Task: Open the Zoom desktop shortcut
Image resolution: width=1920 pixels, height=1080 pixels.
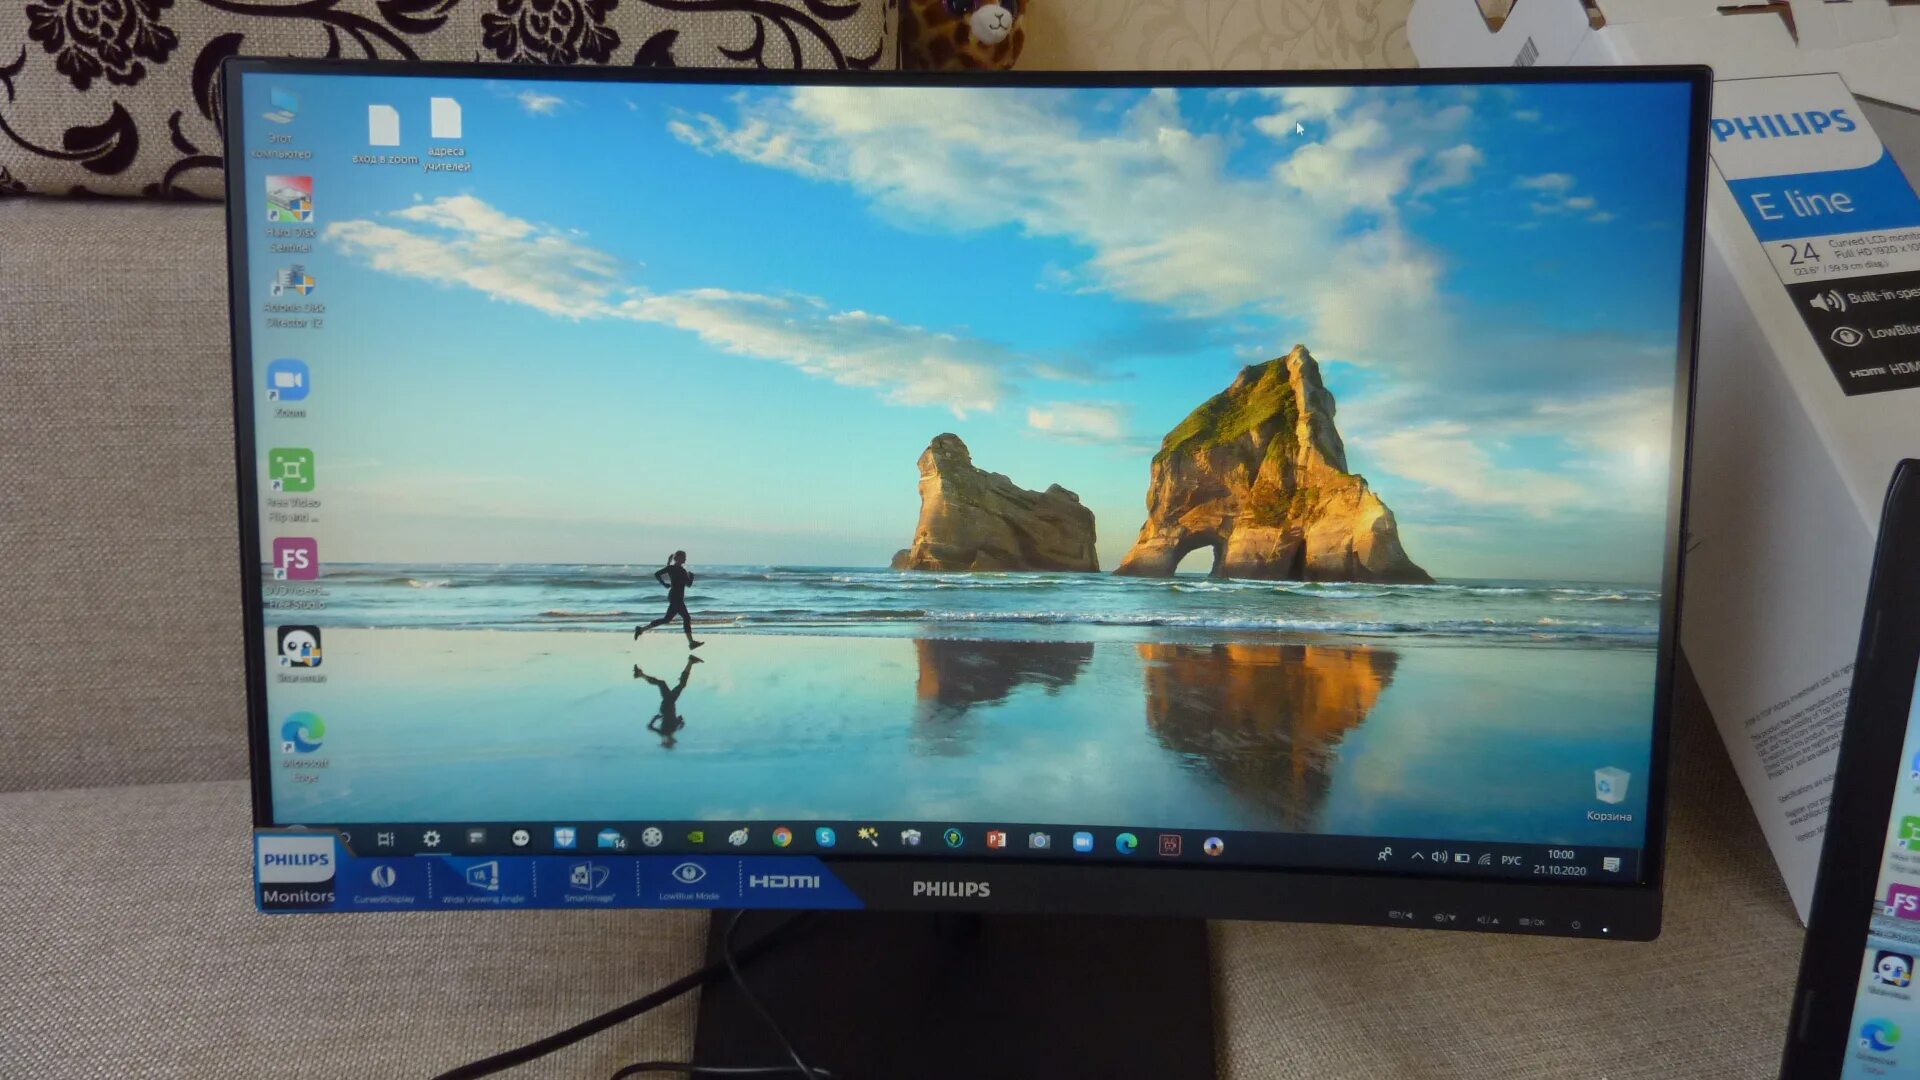Action: coord(288,382)
